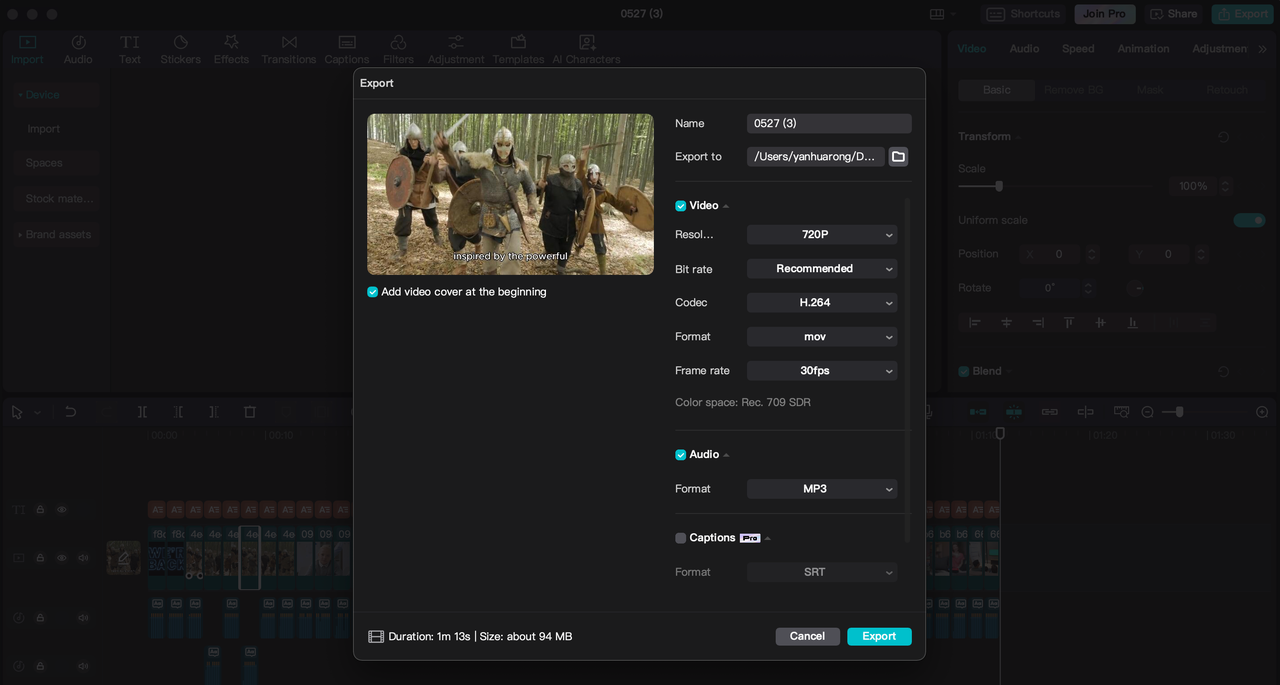Open the Codec H.264 dropdown

822,303
